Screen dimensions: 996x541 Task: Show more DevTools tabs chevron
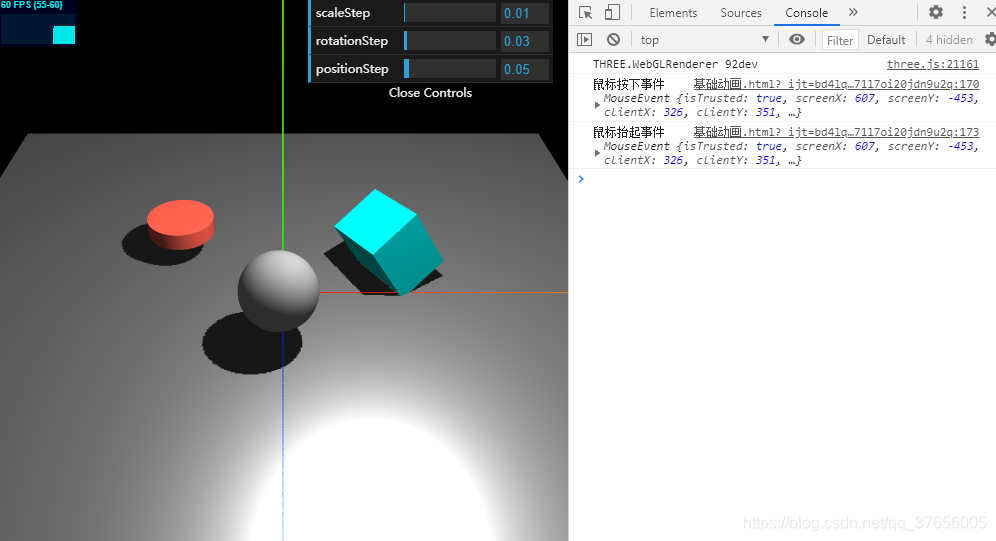click(x=853, y=12)
